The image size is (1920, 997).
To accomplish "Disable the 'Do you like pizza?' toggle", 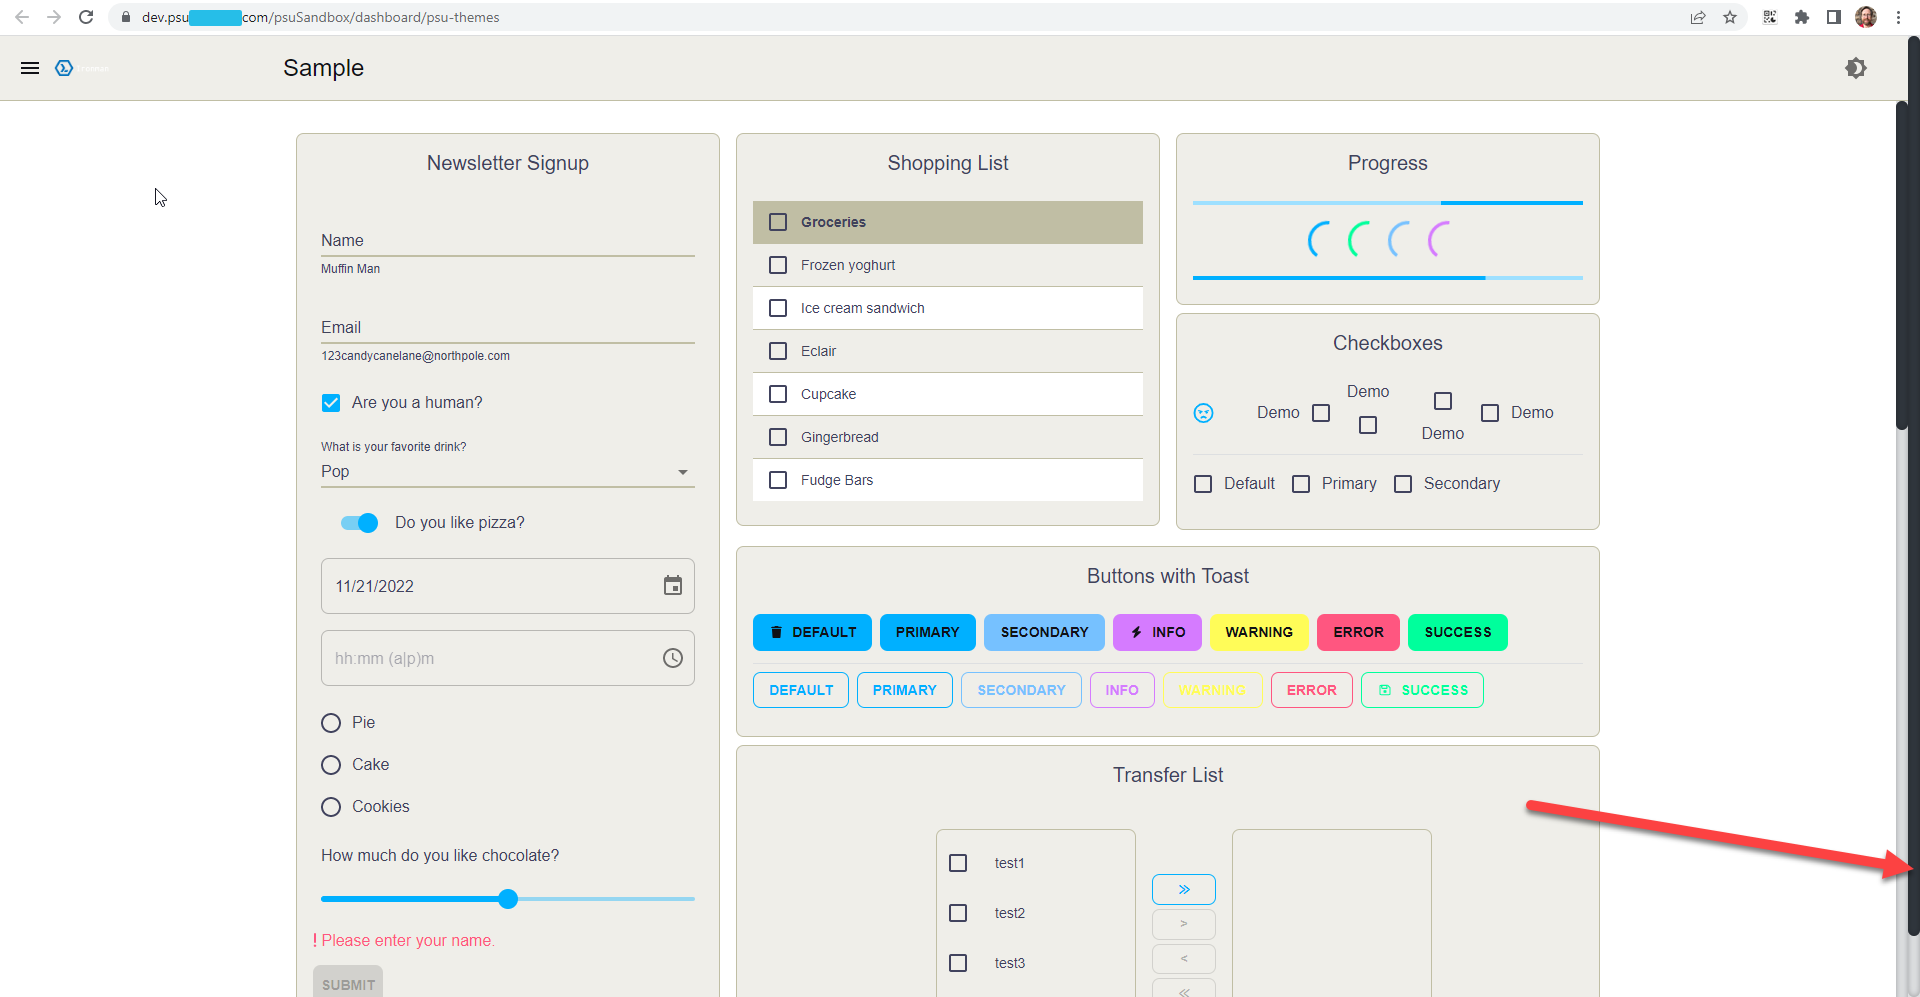I will (x=359, y=523).
